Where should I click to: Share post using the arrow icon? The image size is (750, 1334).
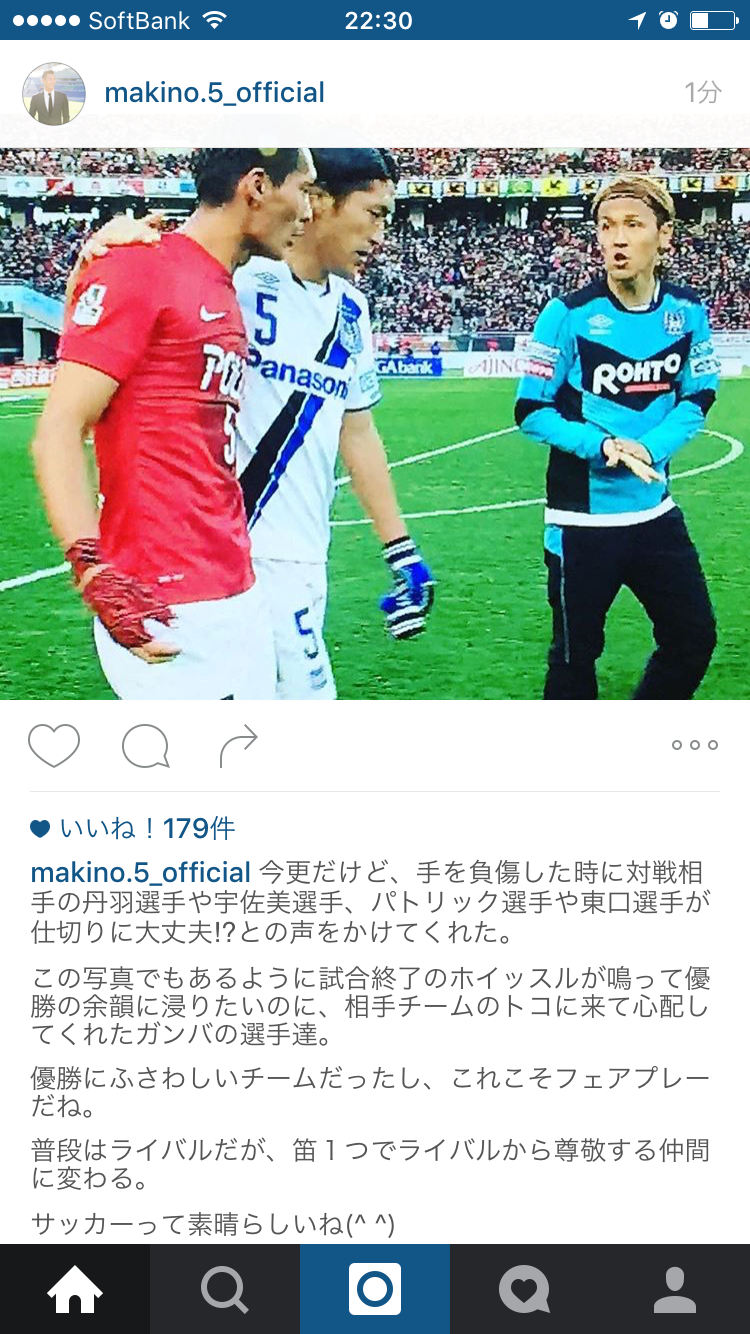coord(237,746)
